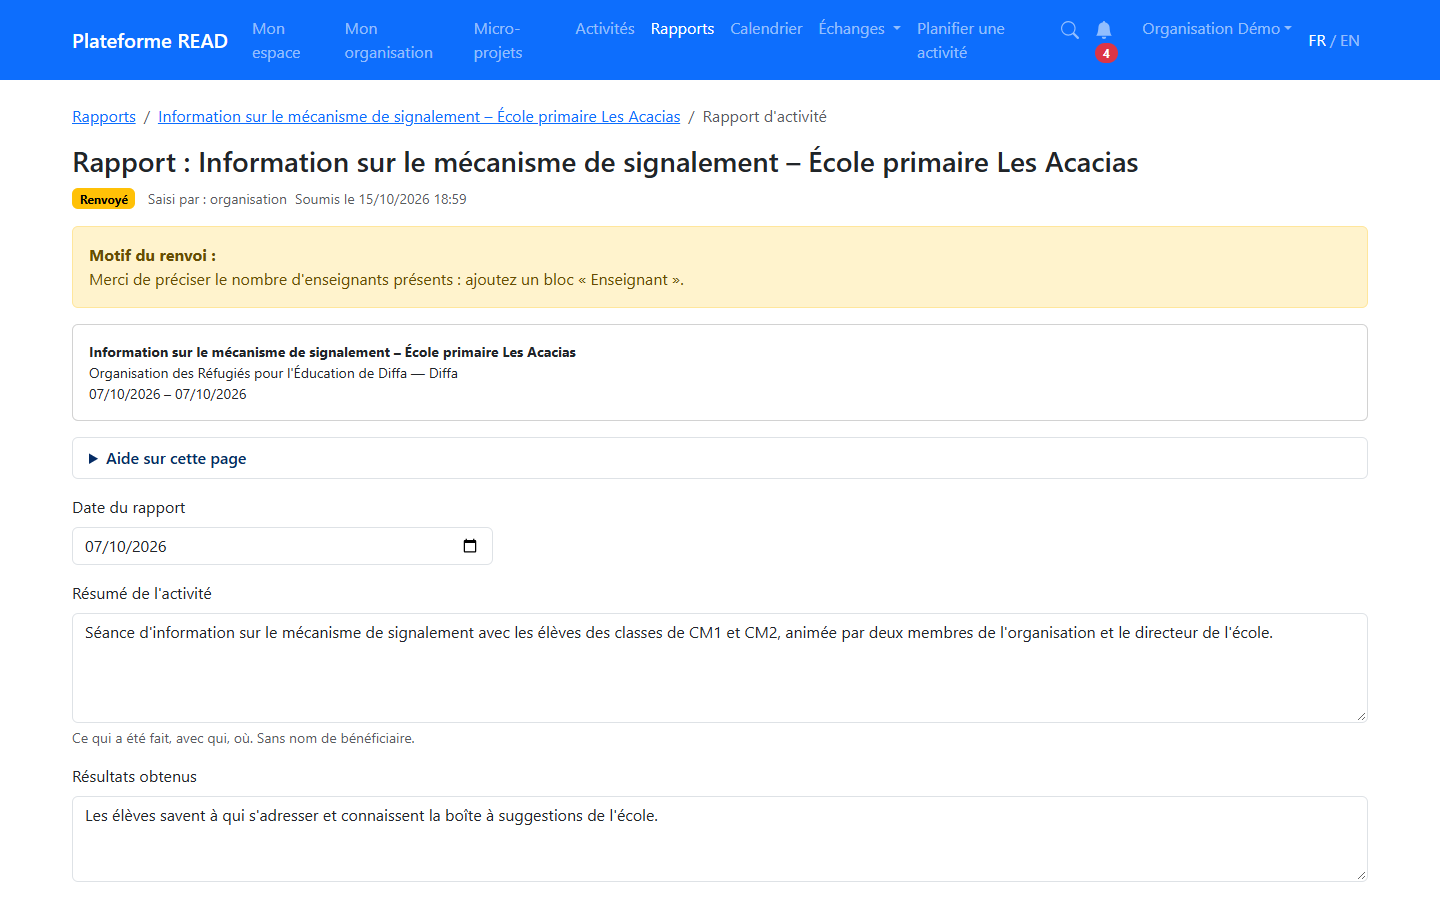
Task: Click the 'Date du rapport' label
Action: (x=129, y=508)
